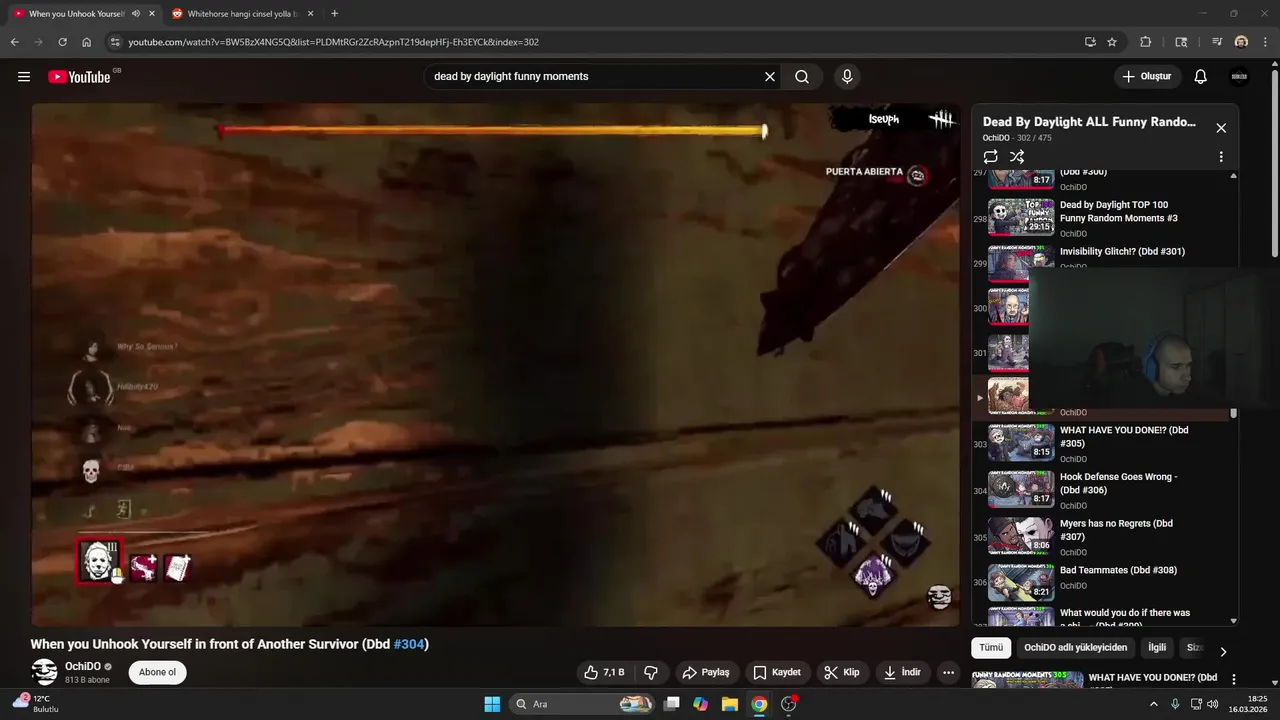
Task: Toggle playlist shuffle
Action: tap(1017, 157)
